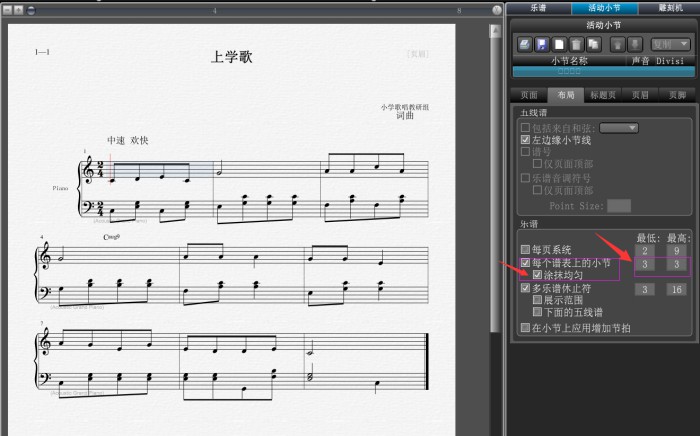This screenshot has width=700, height=436.
Task: Click the save disk icon
Action: point(542,44)
